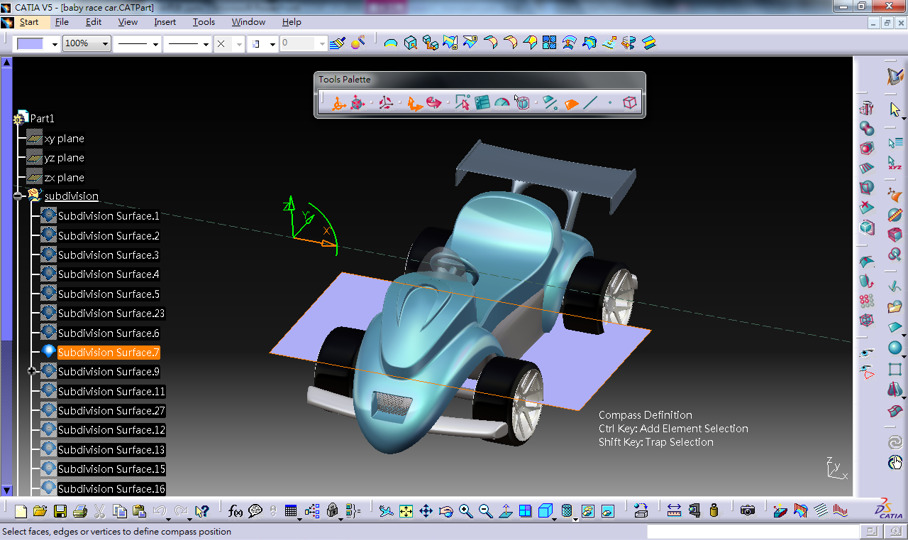Open the fill color dropdown arrow
Screen dimensions: 908x540
click(54, 44)
